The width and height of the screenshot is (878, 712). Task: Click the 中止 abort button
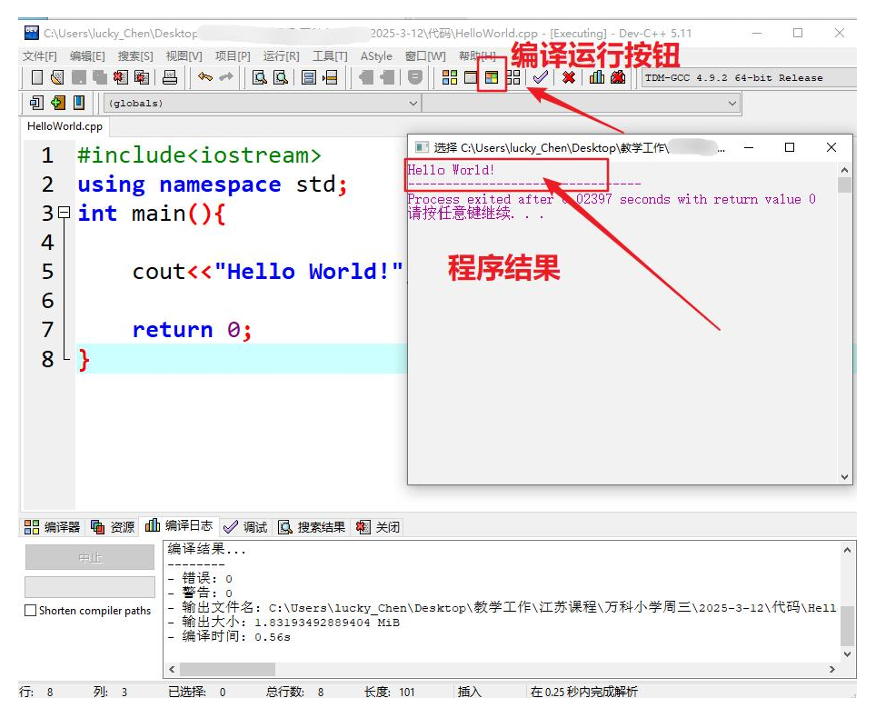[88, 557]
